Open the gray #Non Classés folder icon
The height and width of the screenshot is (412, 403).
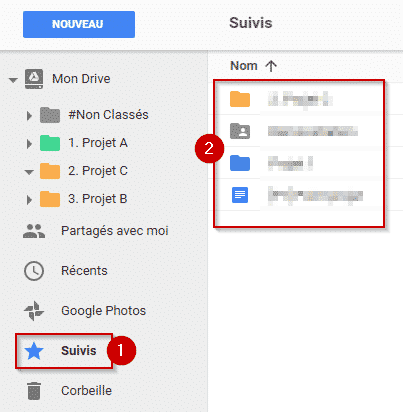[50, 115]
